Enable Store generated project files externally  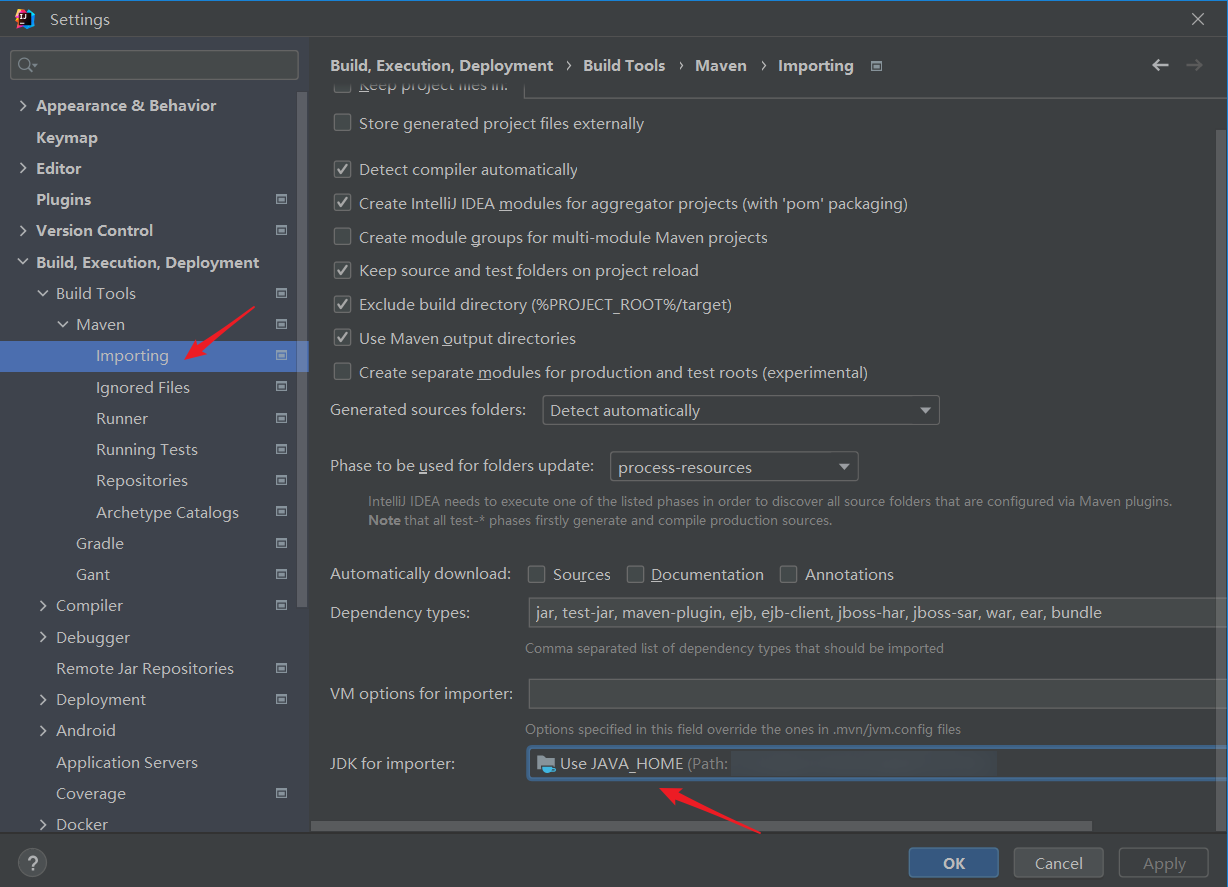(x=342, y=123)
